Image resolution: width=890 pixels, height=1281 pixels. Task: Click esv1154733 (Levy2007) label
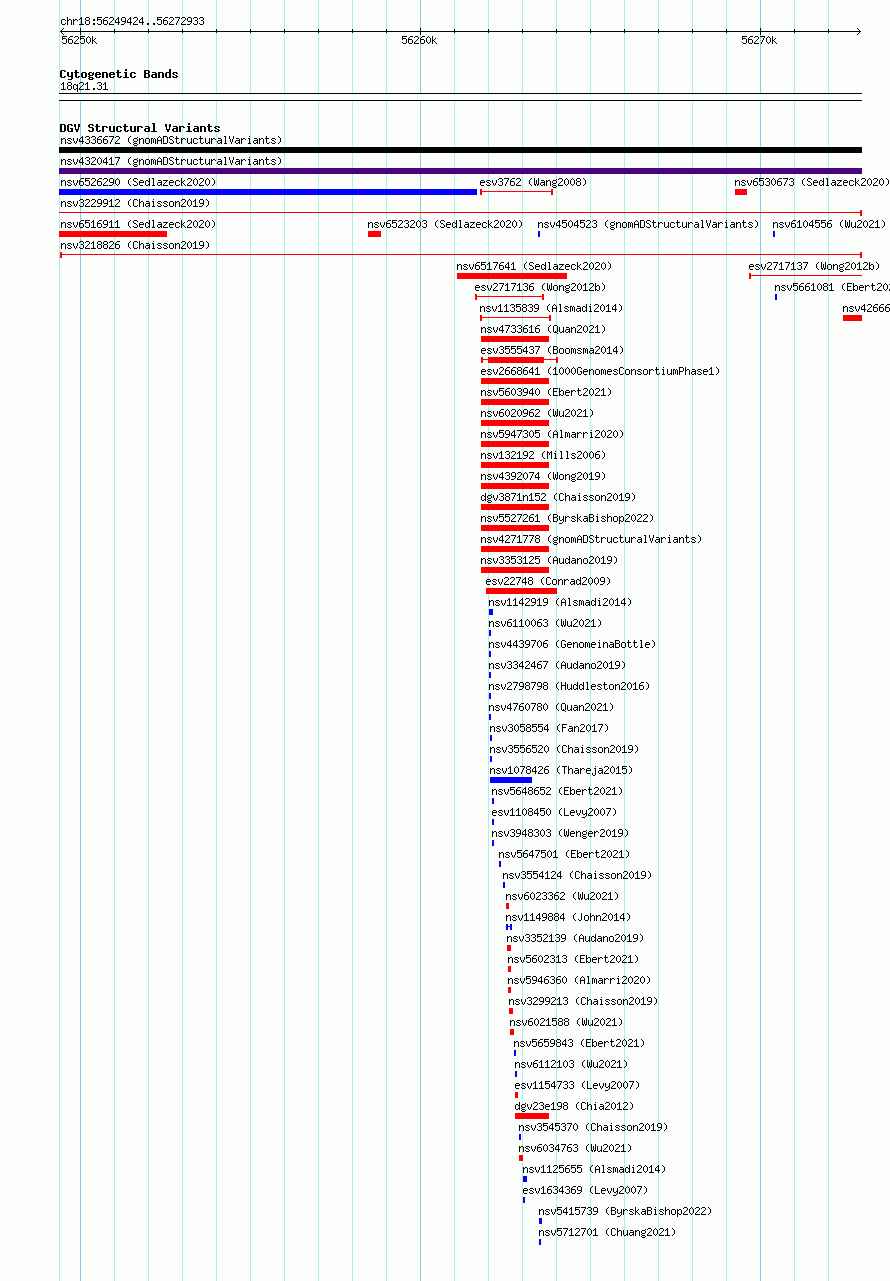click(x=578, y=1085)
